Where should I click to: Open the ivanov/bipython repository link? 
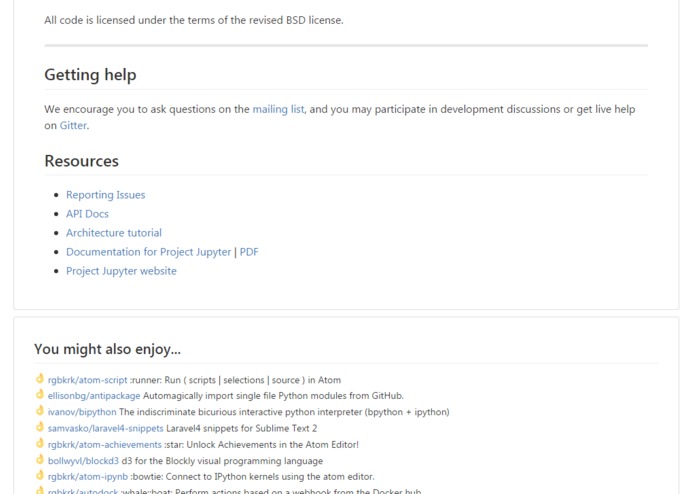[82, 412]
